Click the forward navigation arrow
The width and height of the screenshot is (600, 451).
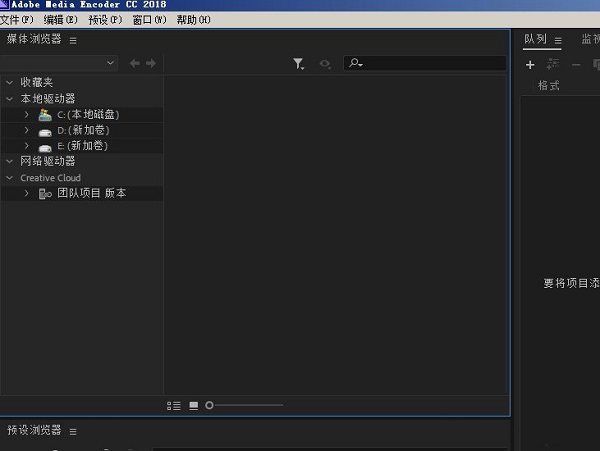pos(151,64)
